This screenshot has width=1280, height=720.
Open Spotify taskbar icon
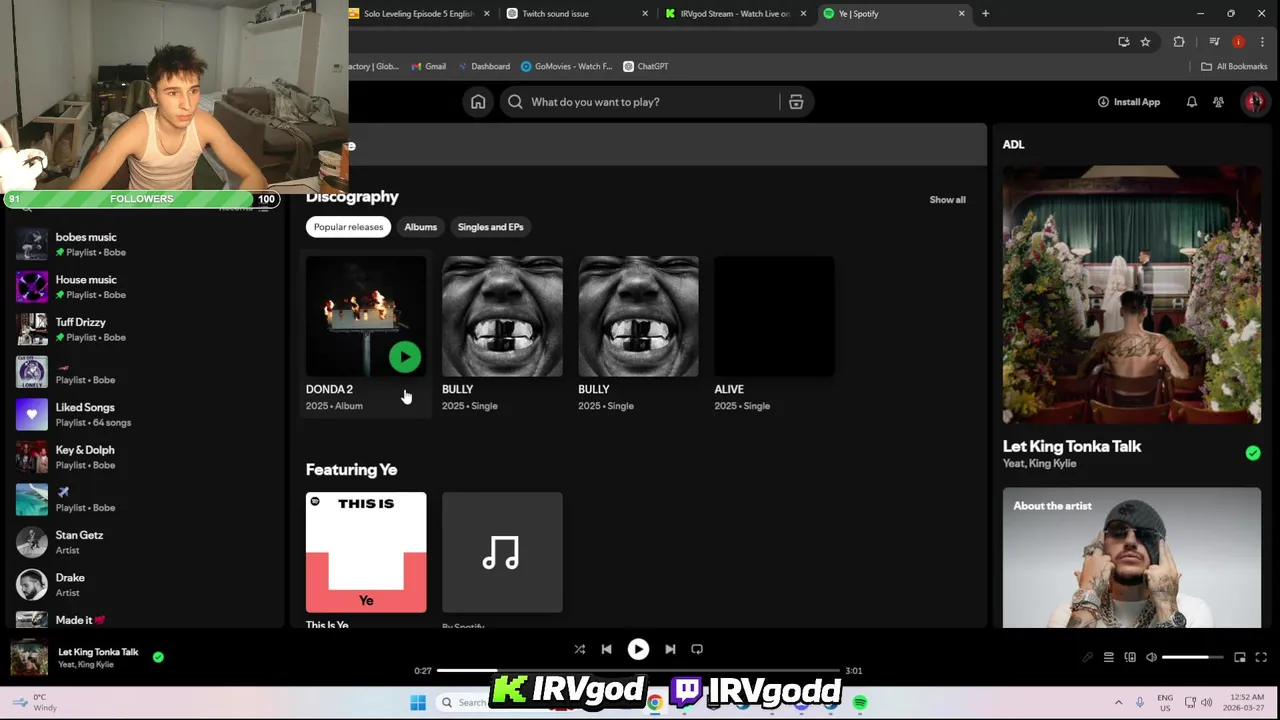[x=860, y=703]
